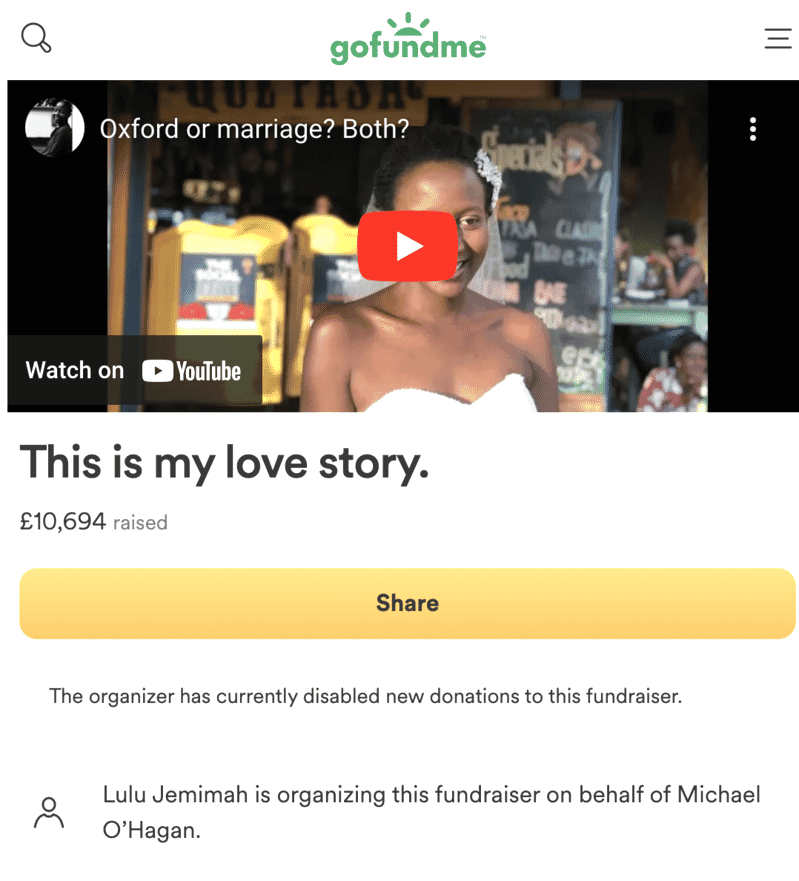Open the search magnifier icon
The height and width of the screenshot is (881, 799).
[x=36, y=38]
